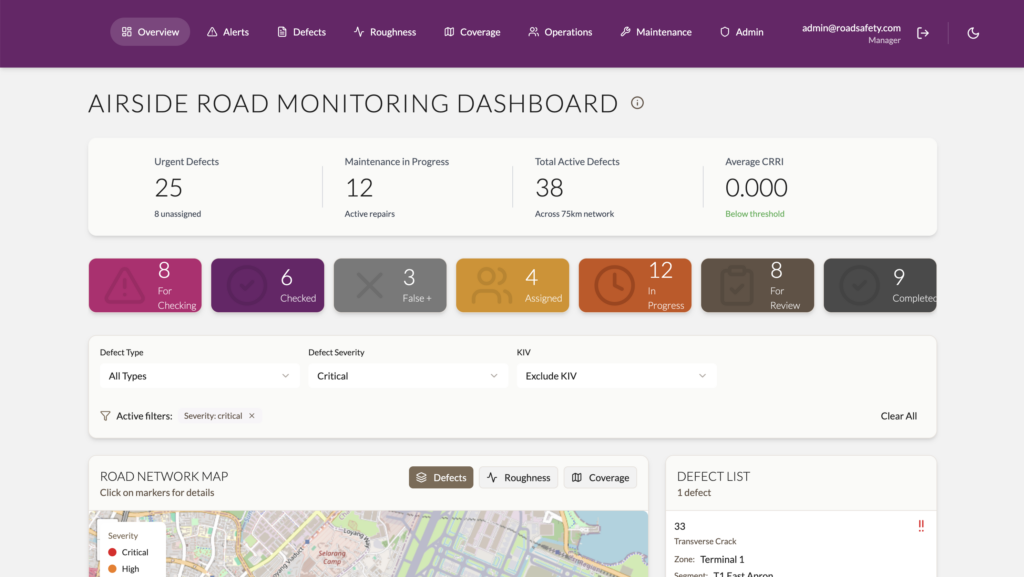Image resolution: width=1024 pixels, height=577 pixels.
Task: Click the Completed status tile
Action: point(880,285)
